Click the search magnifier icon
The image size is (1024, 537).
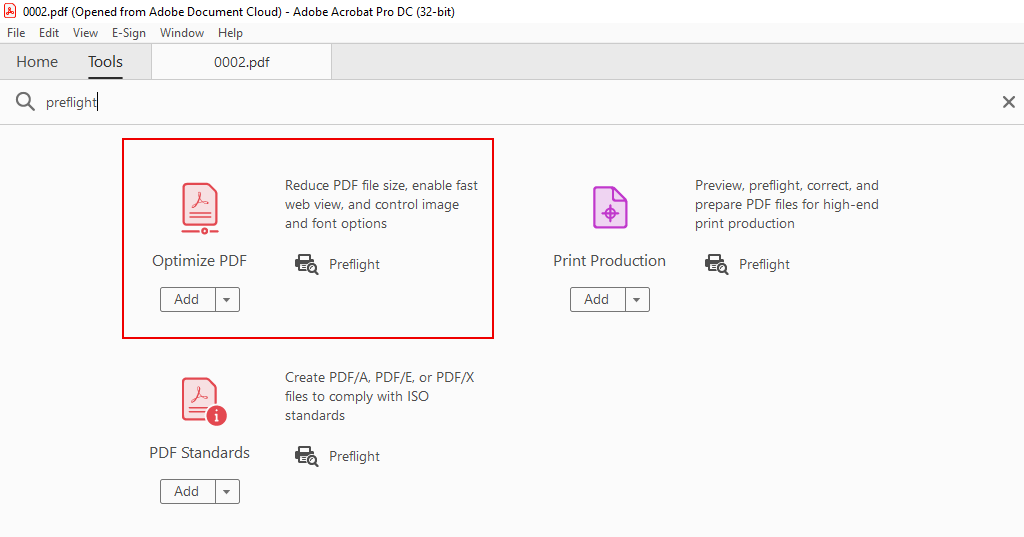[25, 102]
